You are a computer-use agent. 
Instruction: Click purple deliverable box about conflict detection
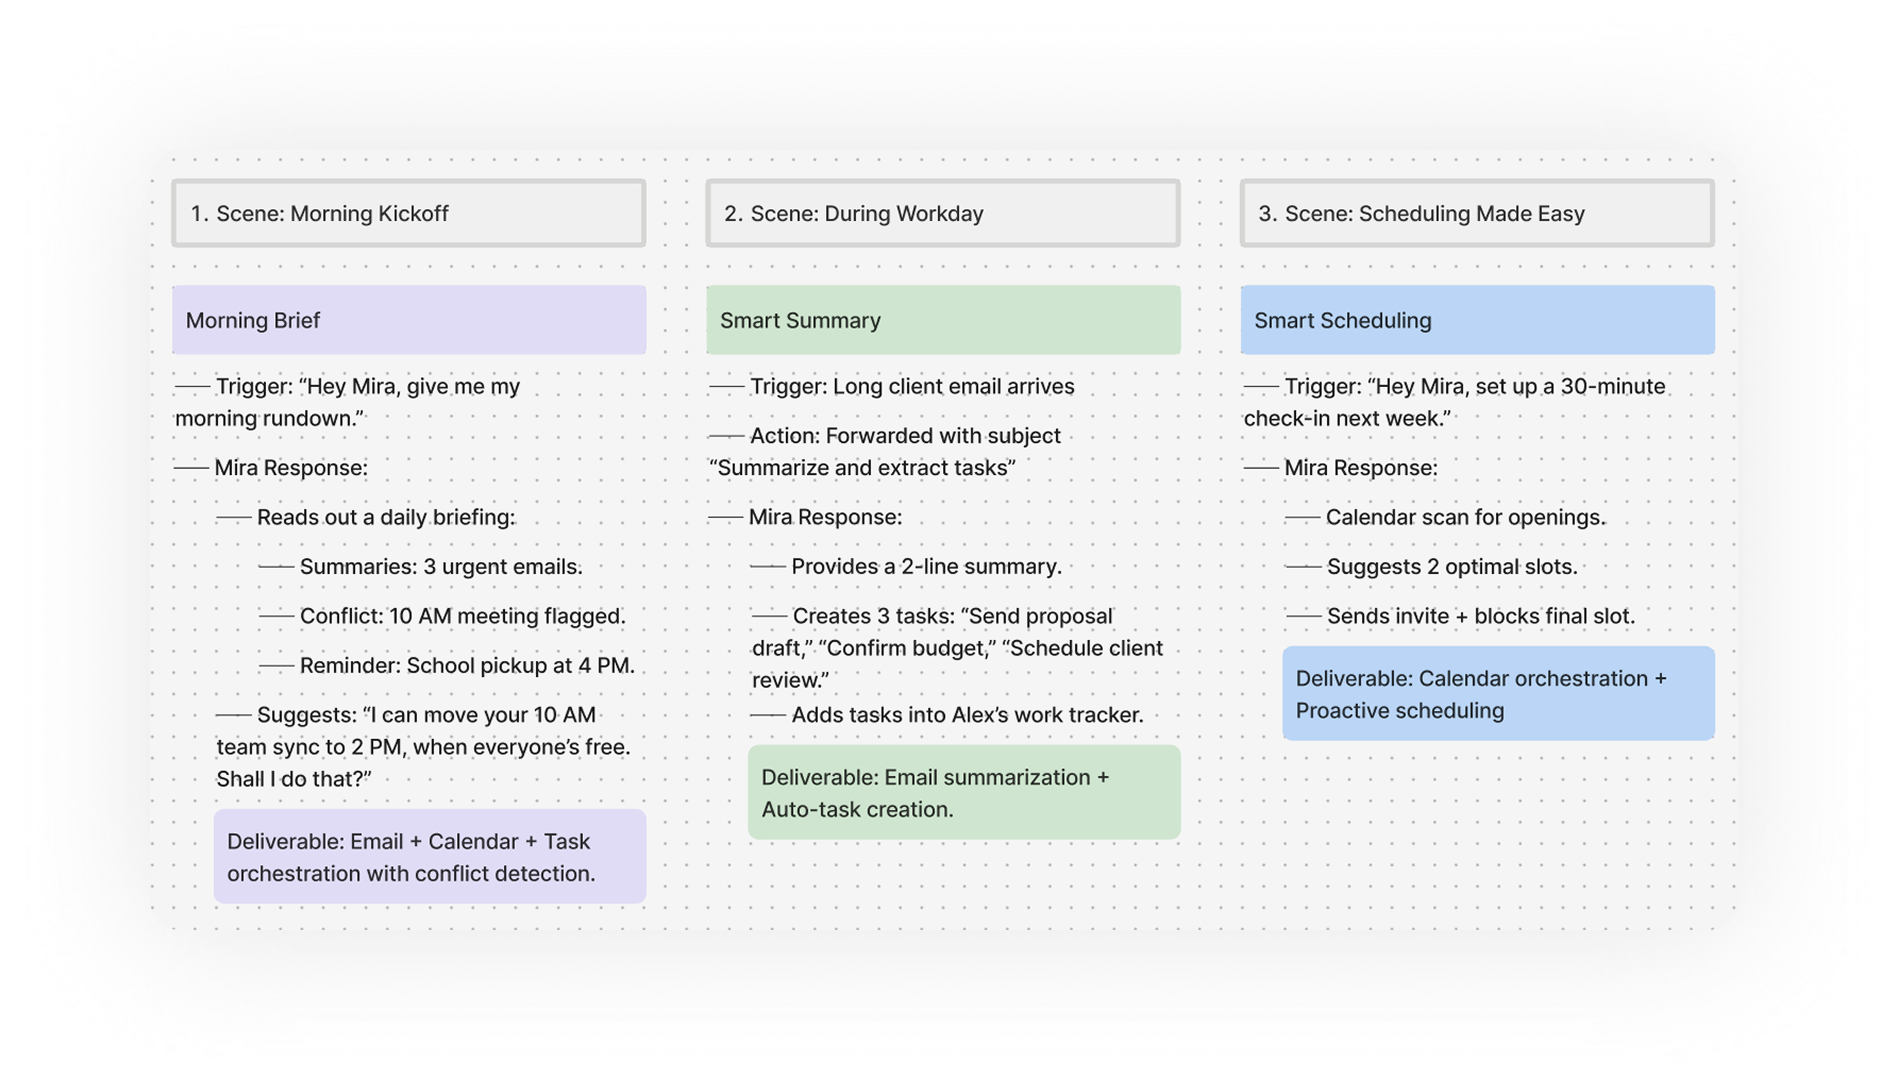pyautogui.click(x=430, y=857)
